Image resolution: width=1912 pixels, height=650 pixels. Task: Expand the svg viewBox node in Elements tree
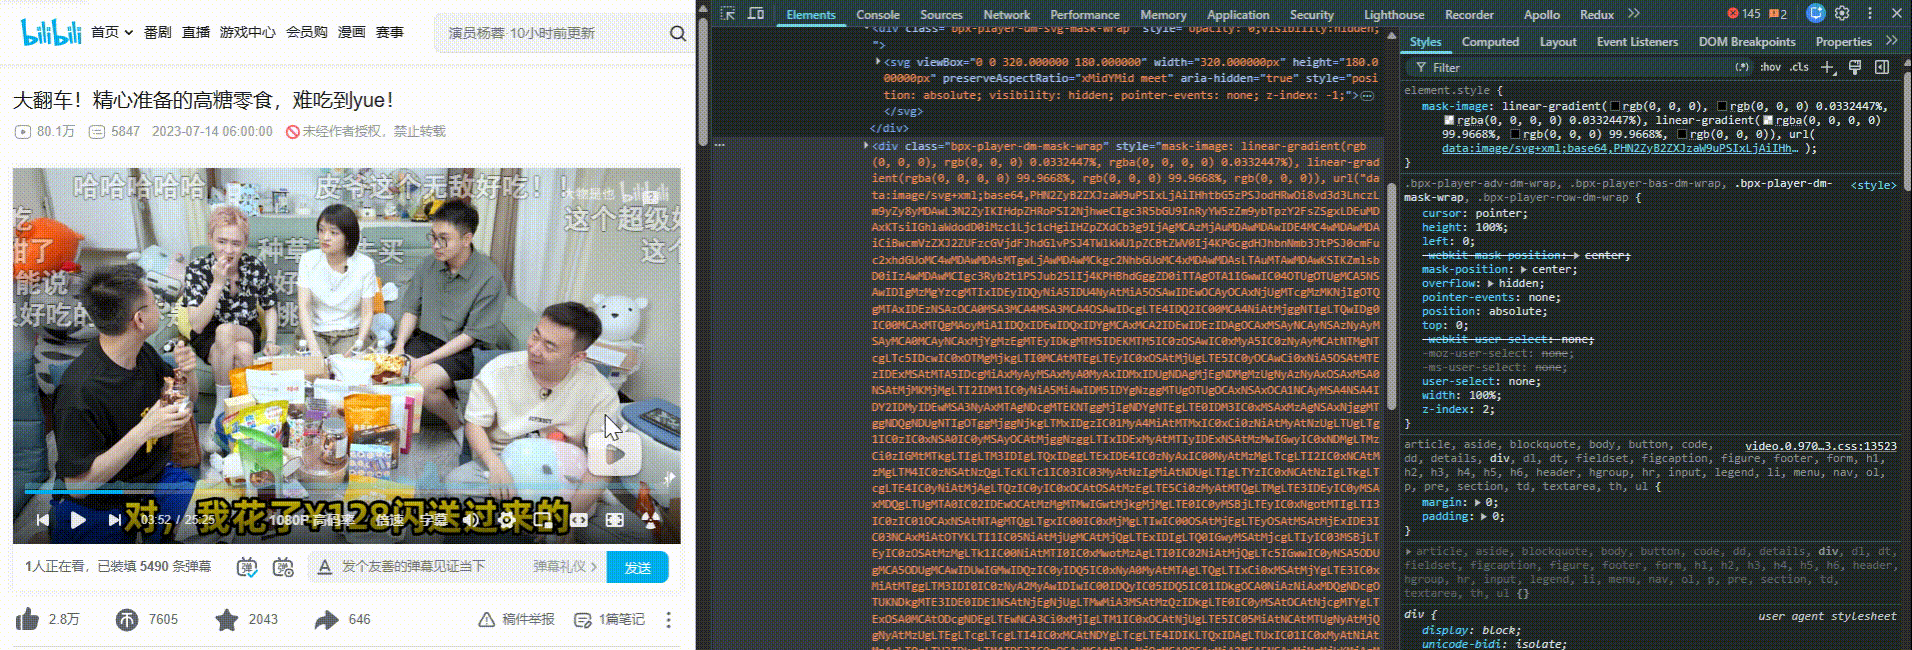[x=878, y=62]
